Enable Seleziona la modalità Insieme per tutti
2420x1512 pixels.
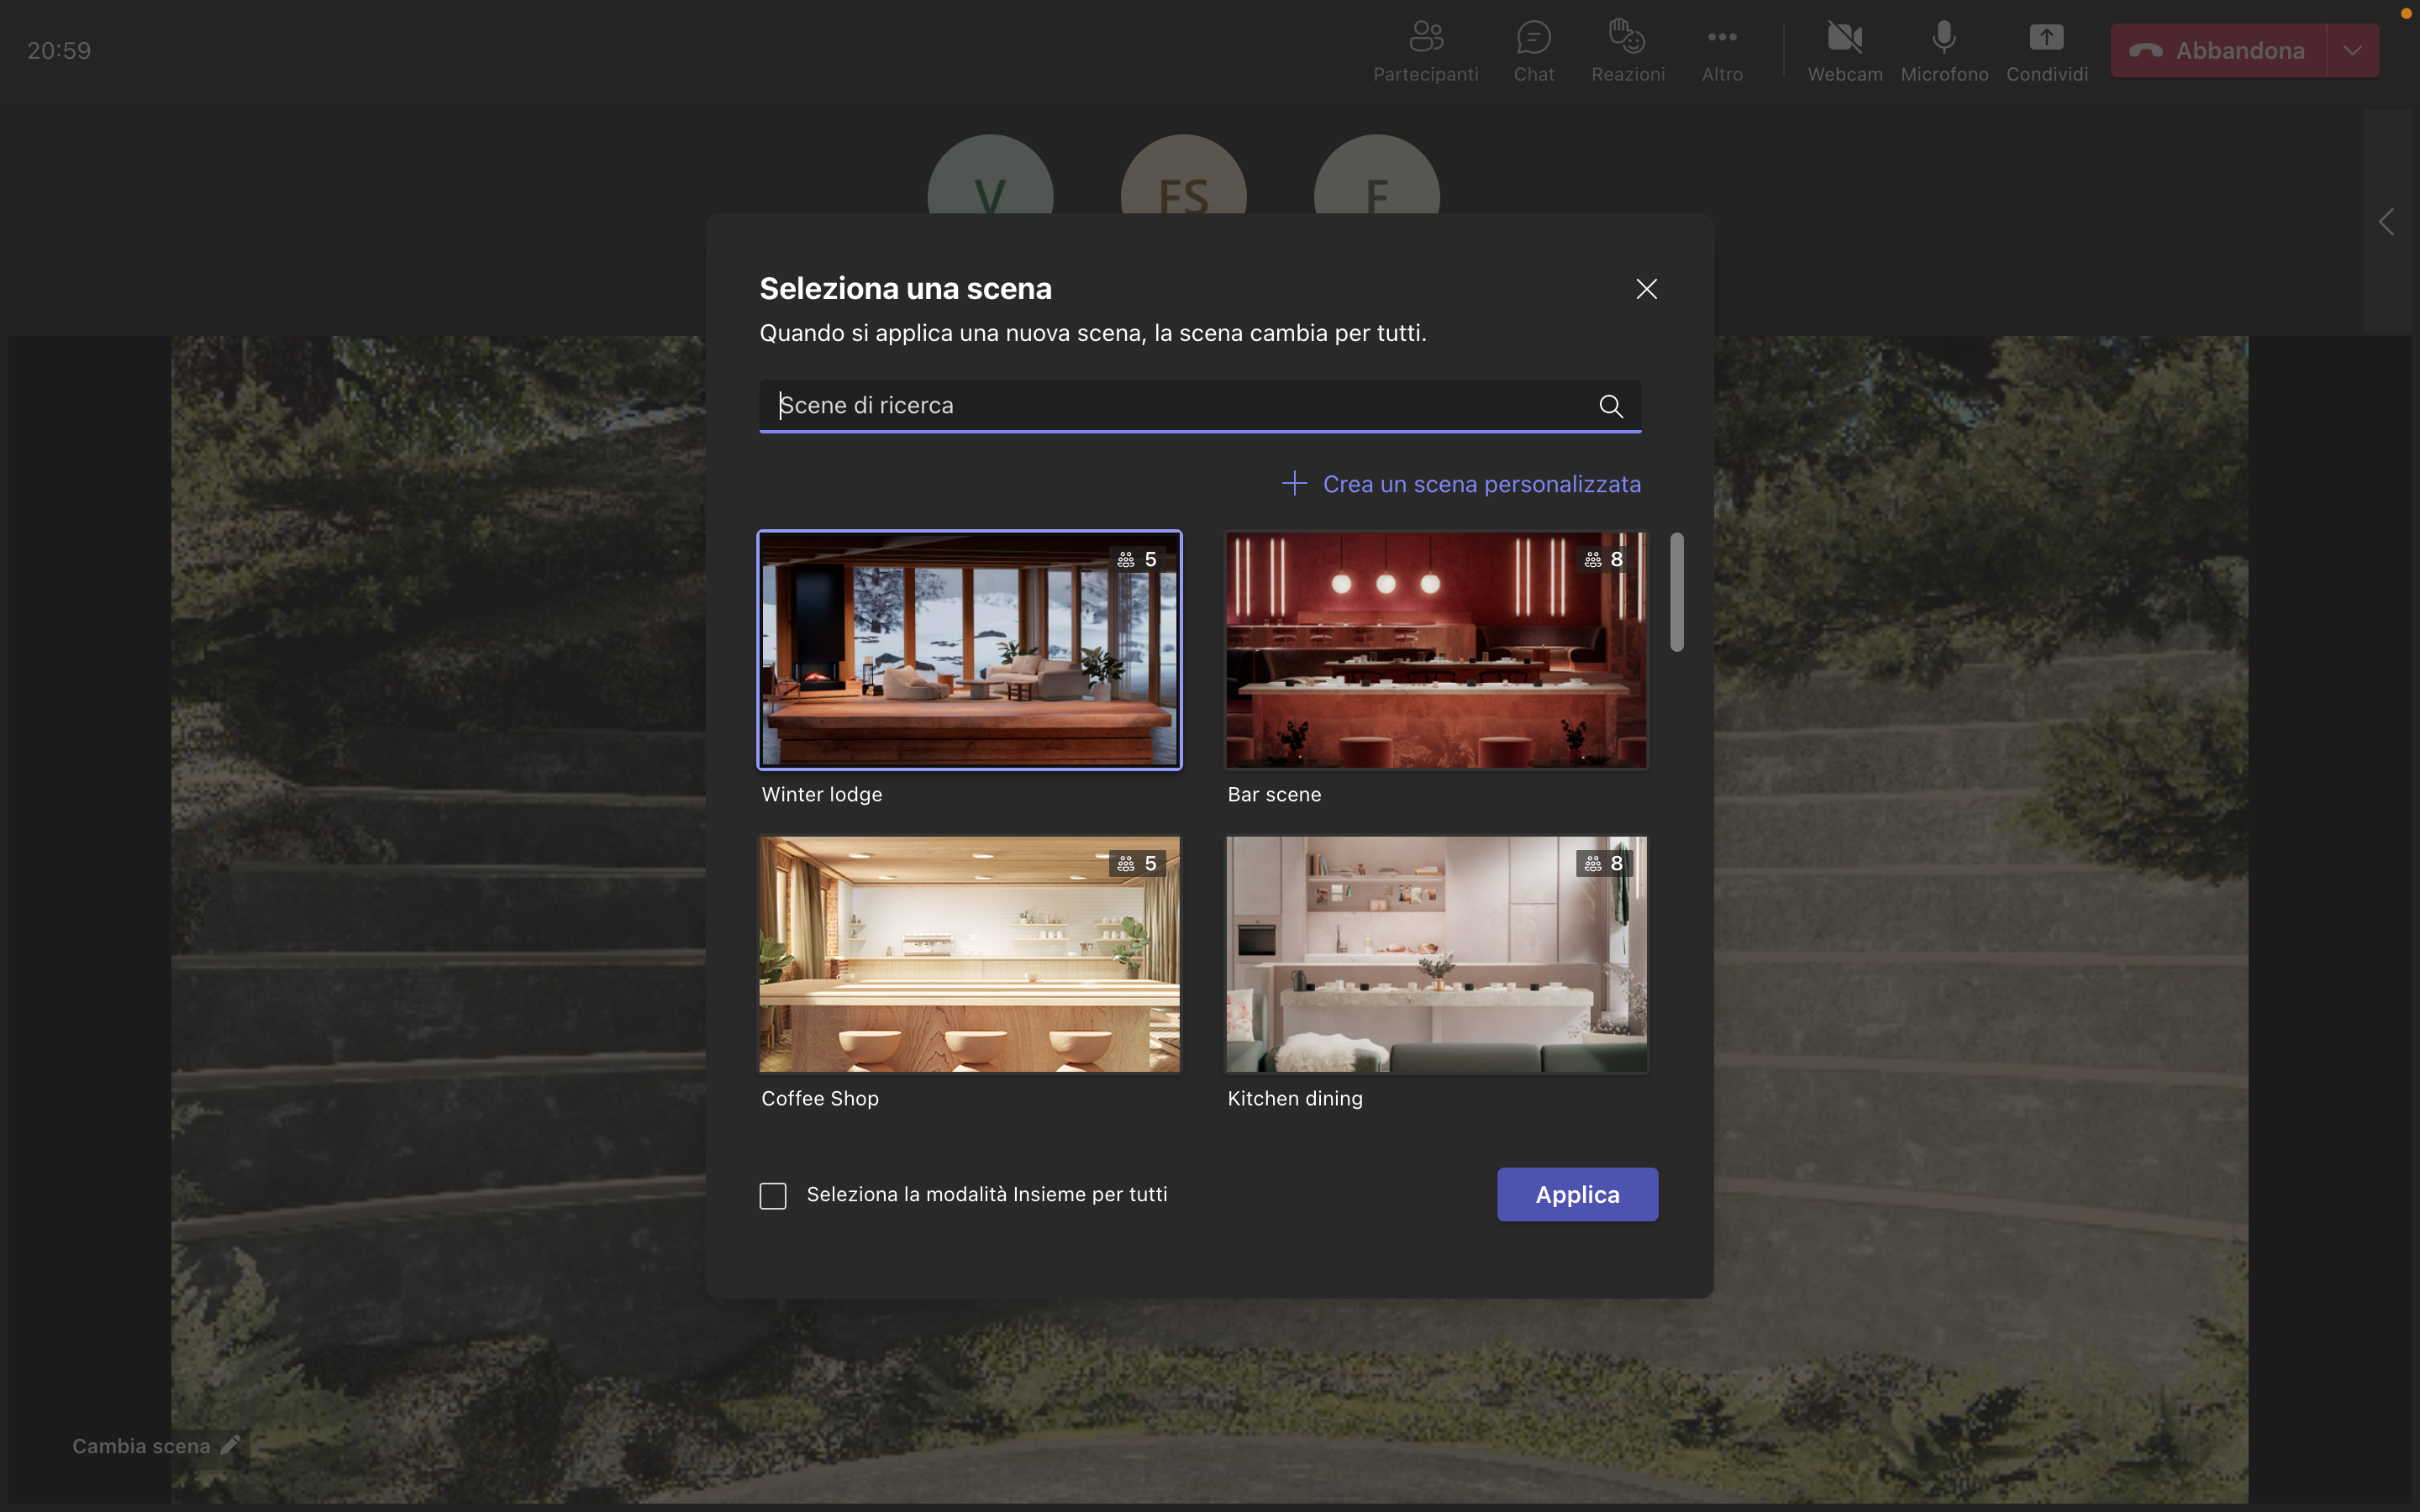pos(773,1195)
